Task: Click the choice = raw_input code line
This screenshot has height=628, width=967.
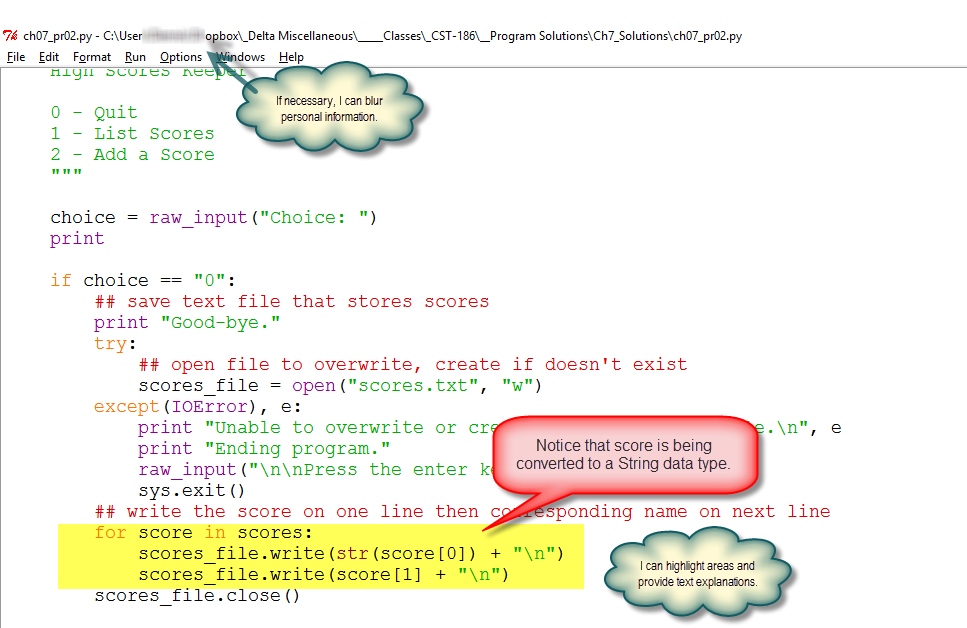Action: (x=213, y=217)
